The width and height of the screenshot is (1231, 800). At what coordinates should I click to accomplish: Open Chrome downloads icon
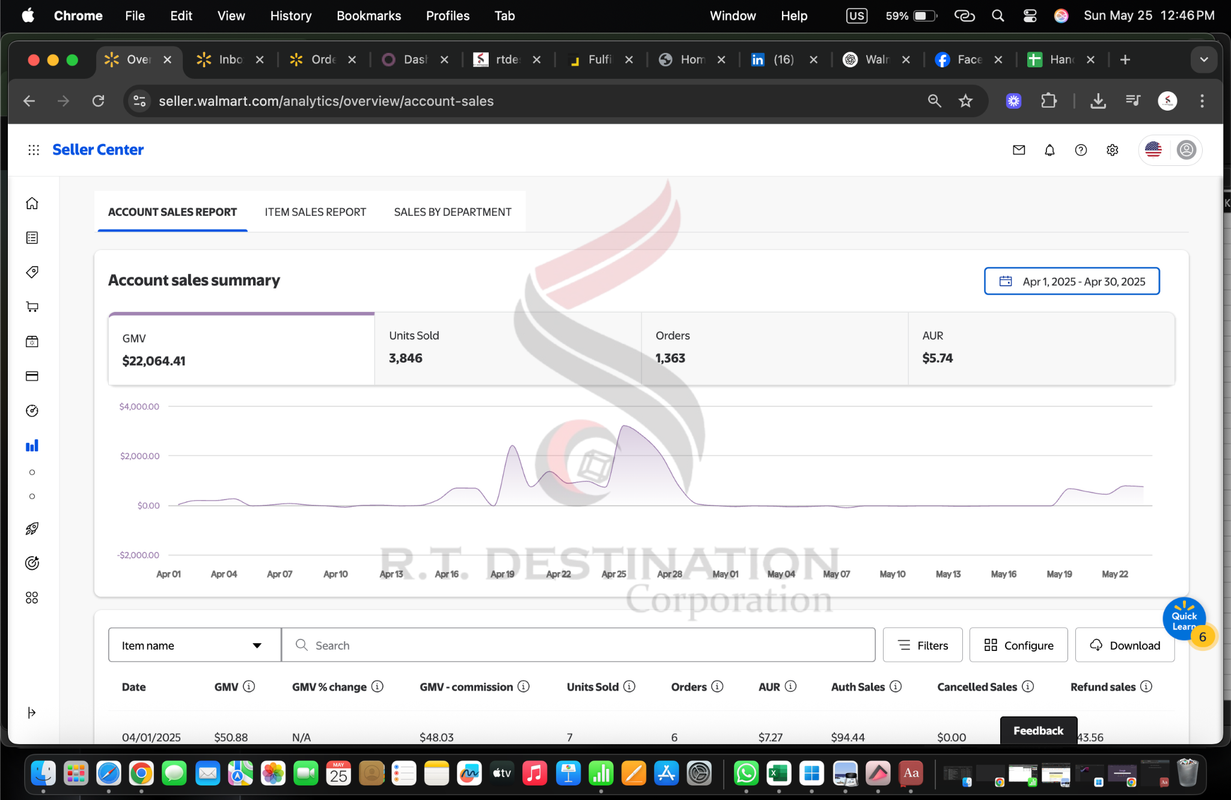pos(1098,101)
